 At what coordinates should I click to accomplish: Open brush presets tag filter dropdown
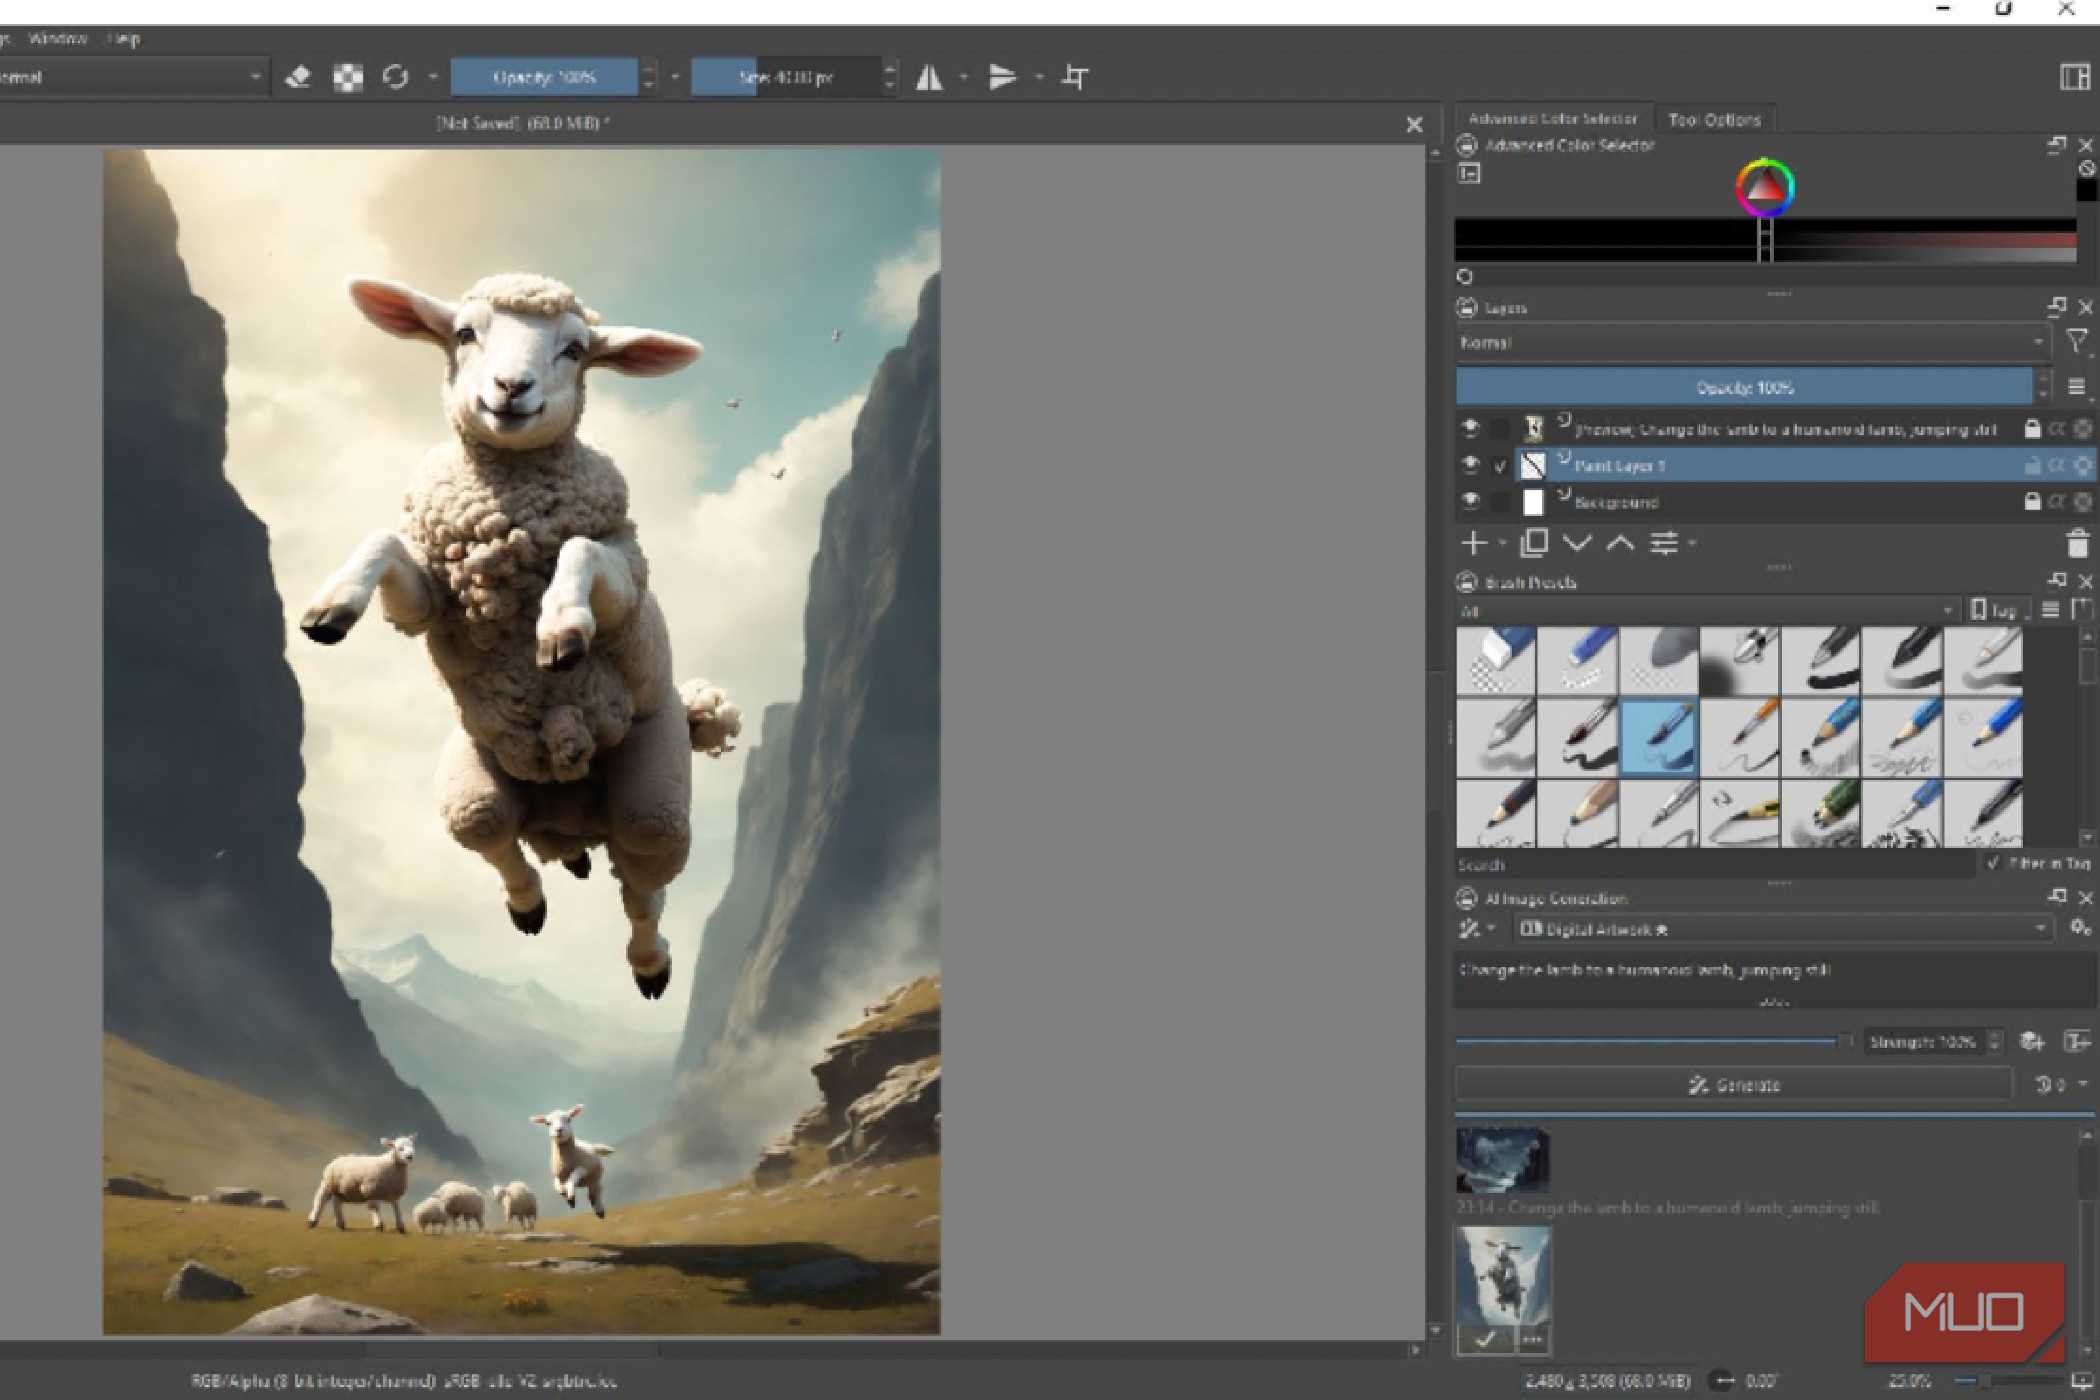[x=1707, y=610]
